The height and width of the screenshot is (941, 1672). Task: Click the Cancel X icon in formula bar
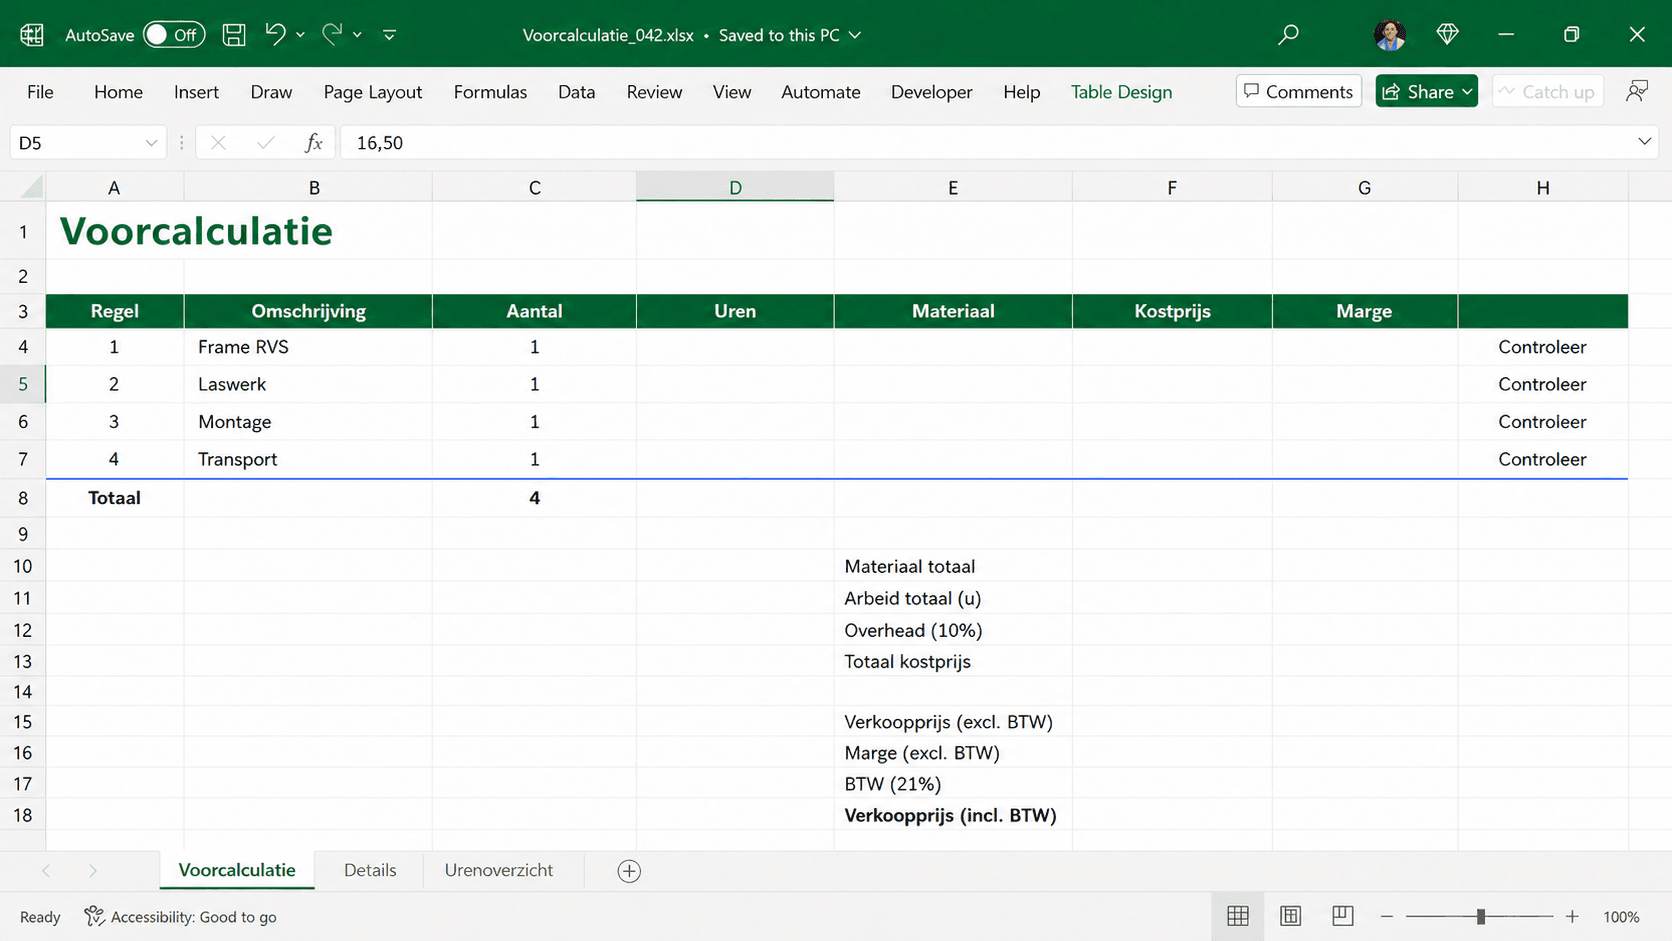click(x=217, y=143)
